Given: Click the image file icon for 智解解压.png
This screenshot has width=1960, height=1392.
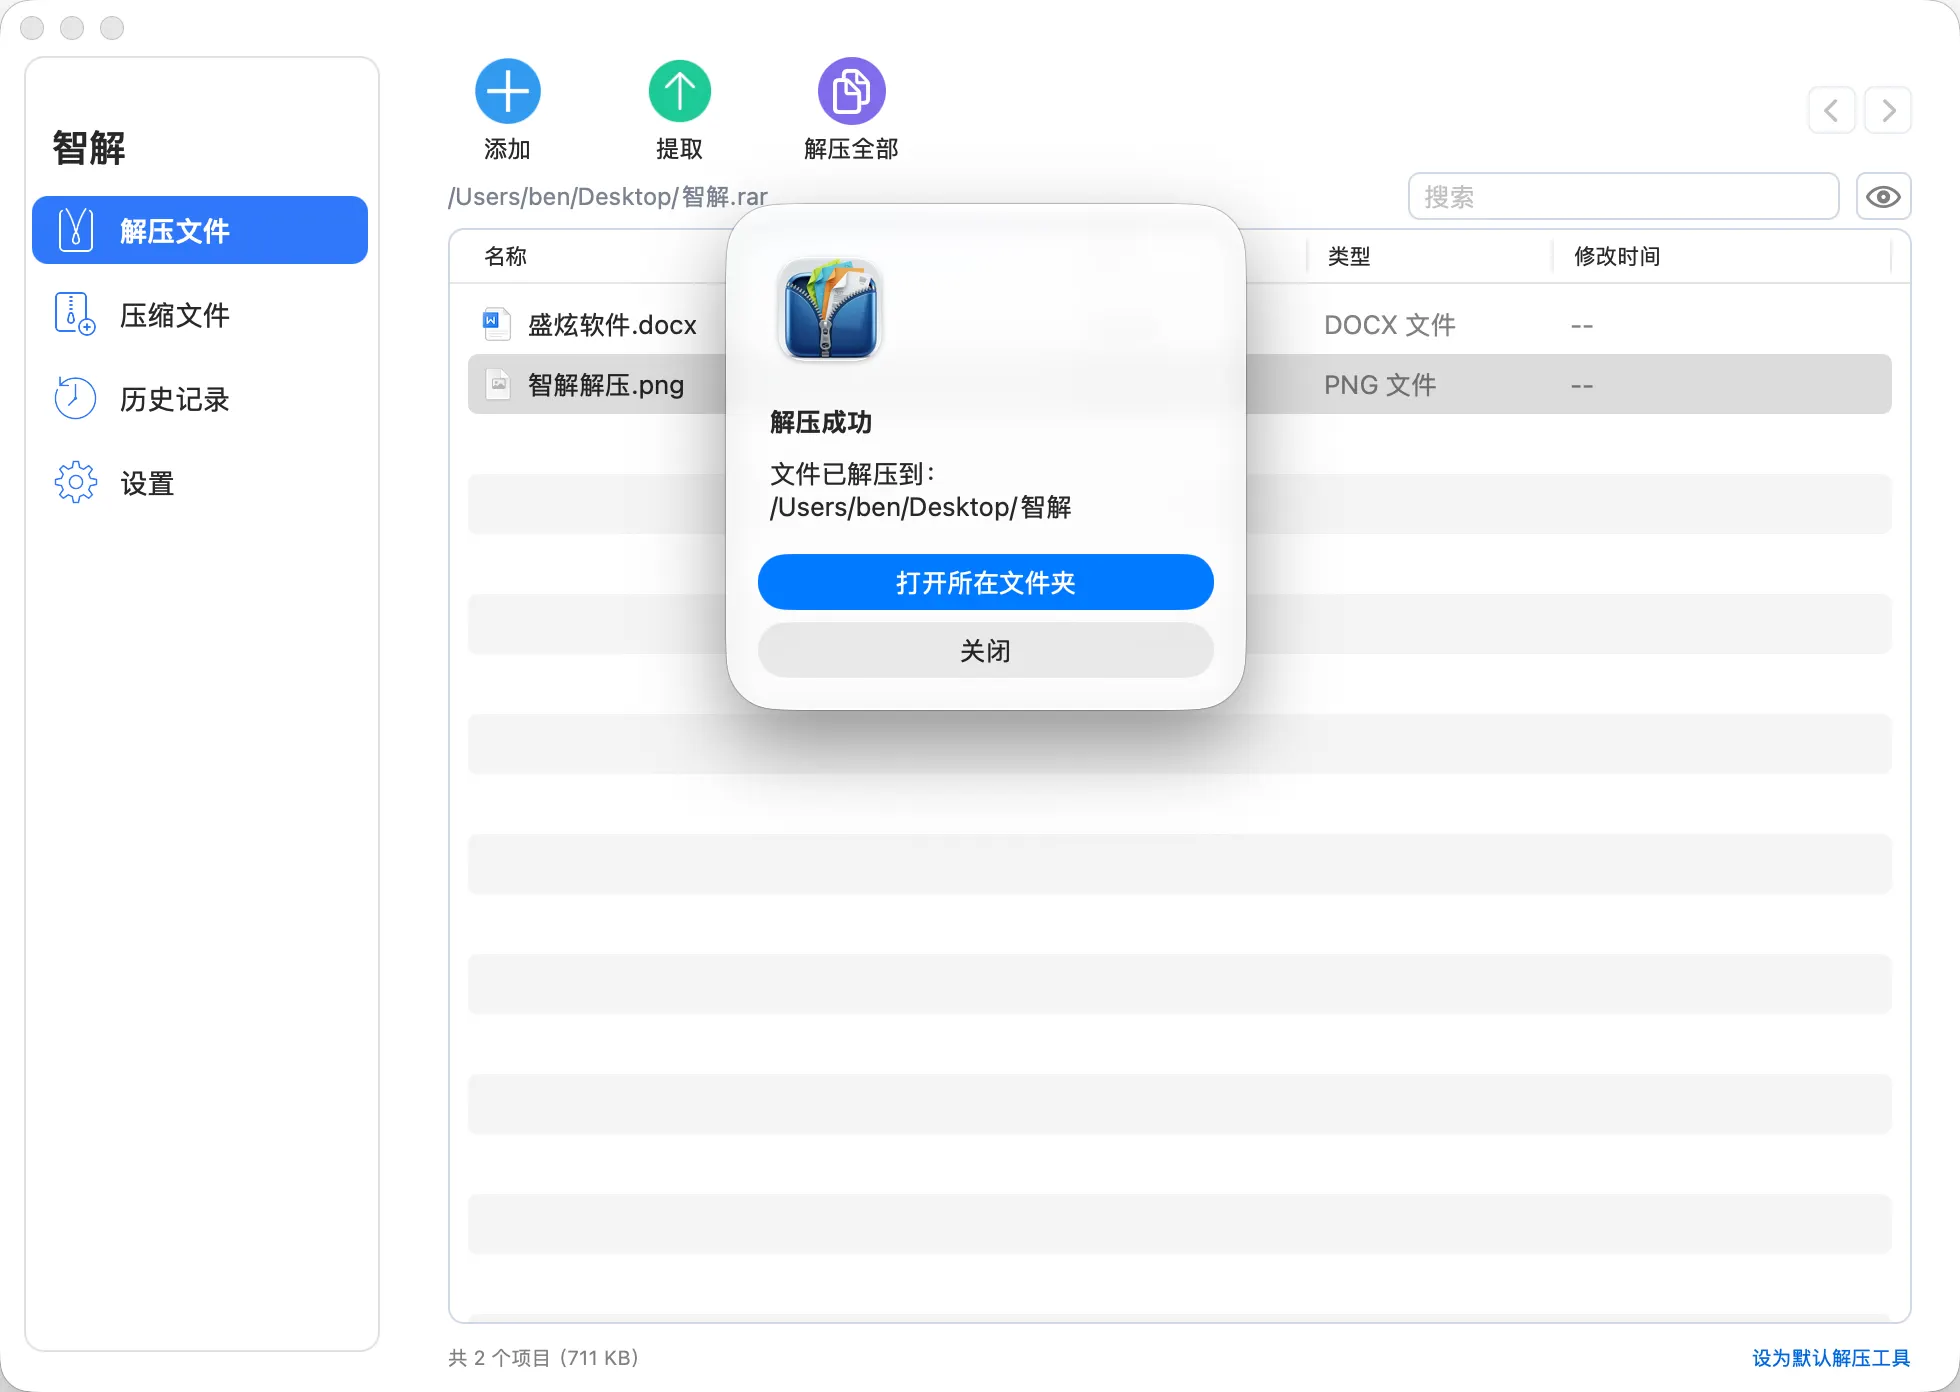Looking at the screenshot, I should 497,384.
